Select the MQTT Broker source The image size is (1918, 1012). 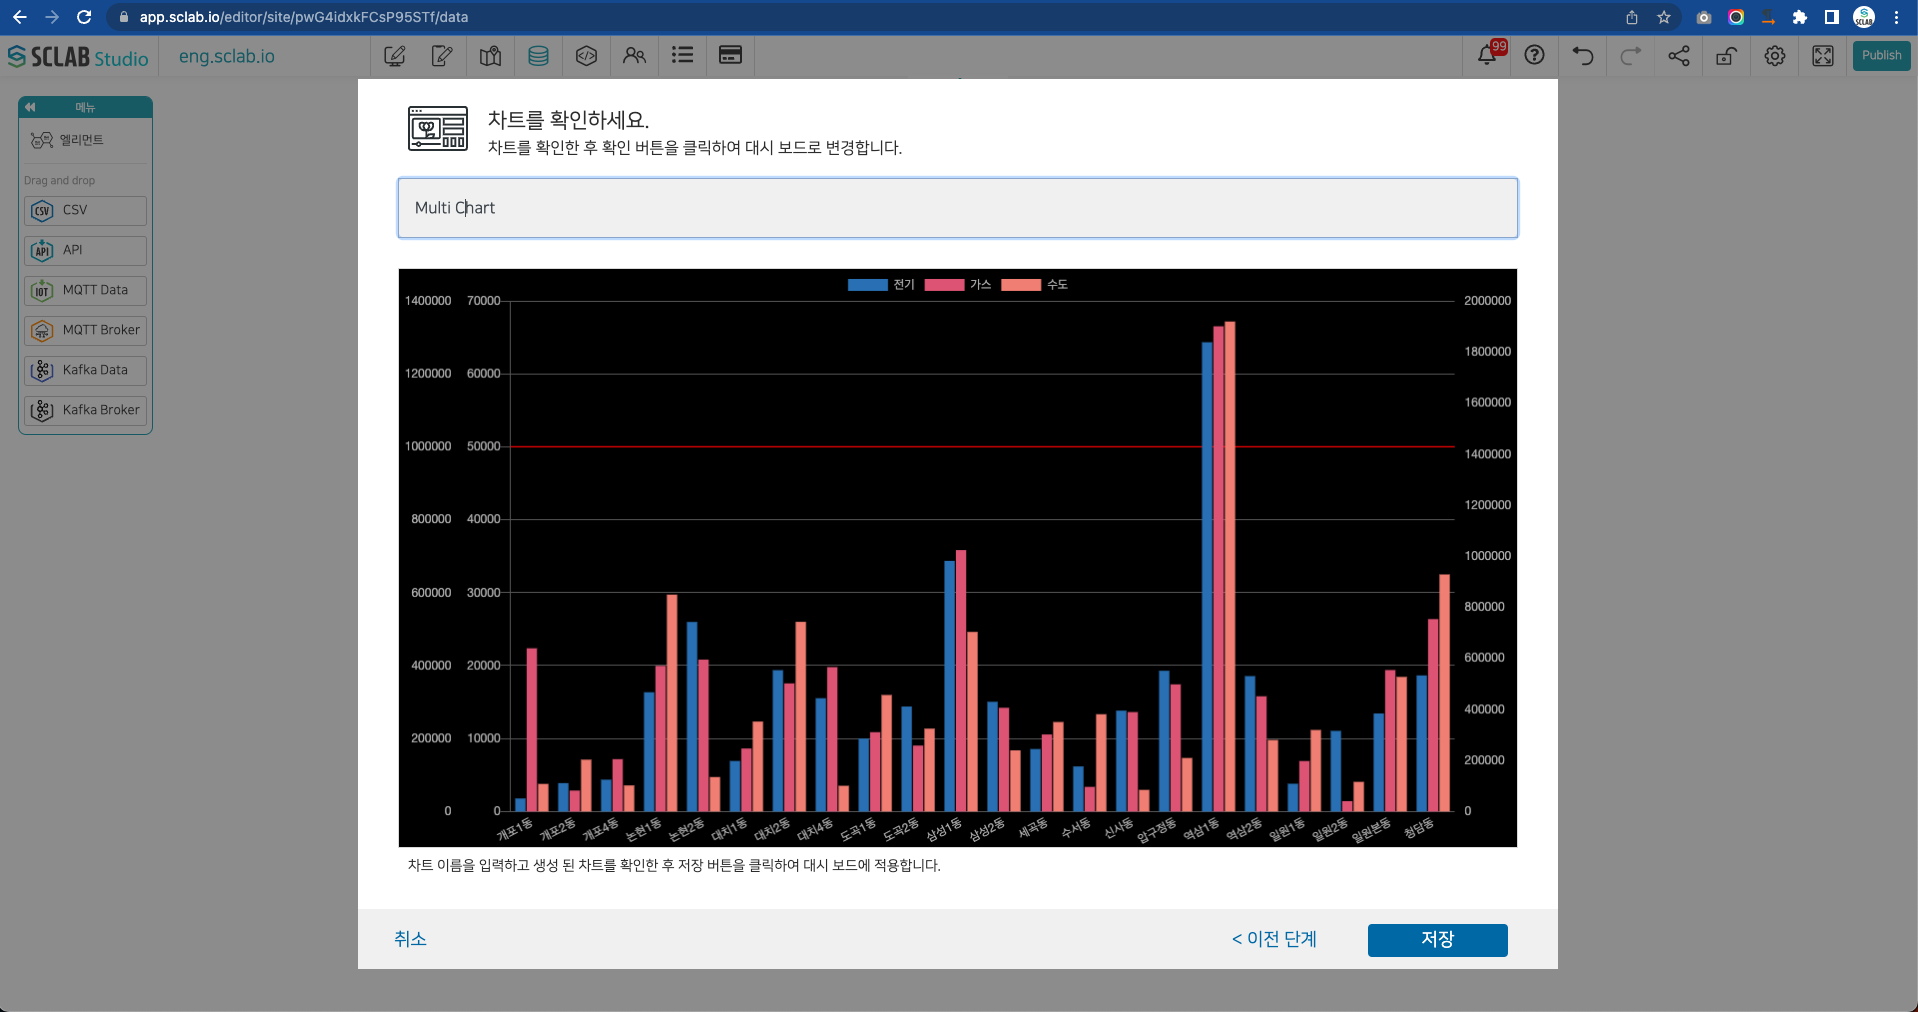tap(85, 330)
